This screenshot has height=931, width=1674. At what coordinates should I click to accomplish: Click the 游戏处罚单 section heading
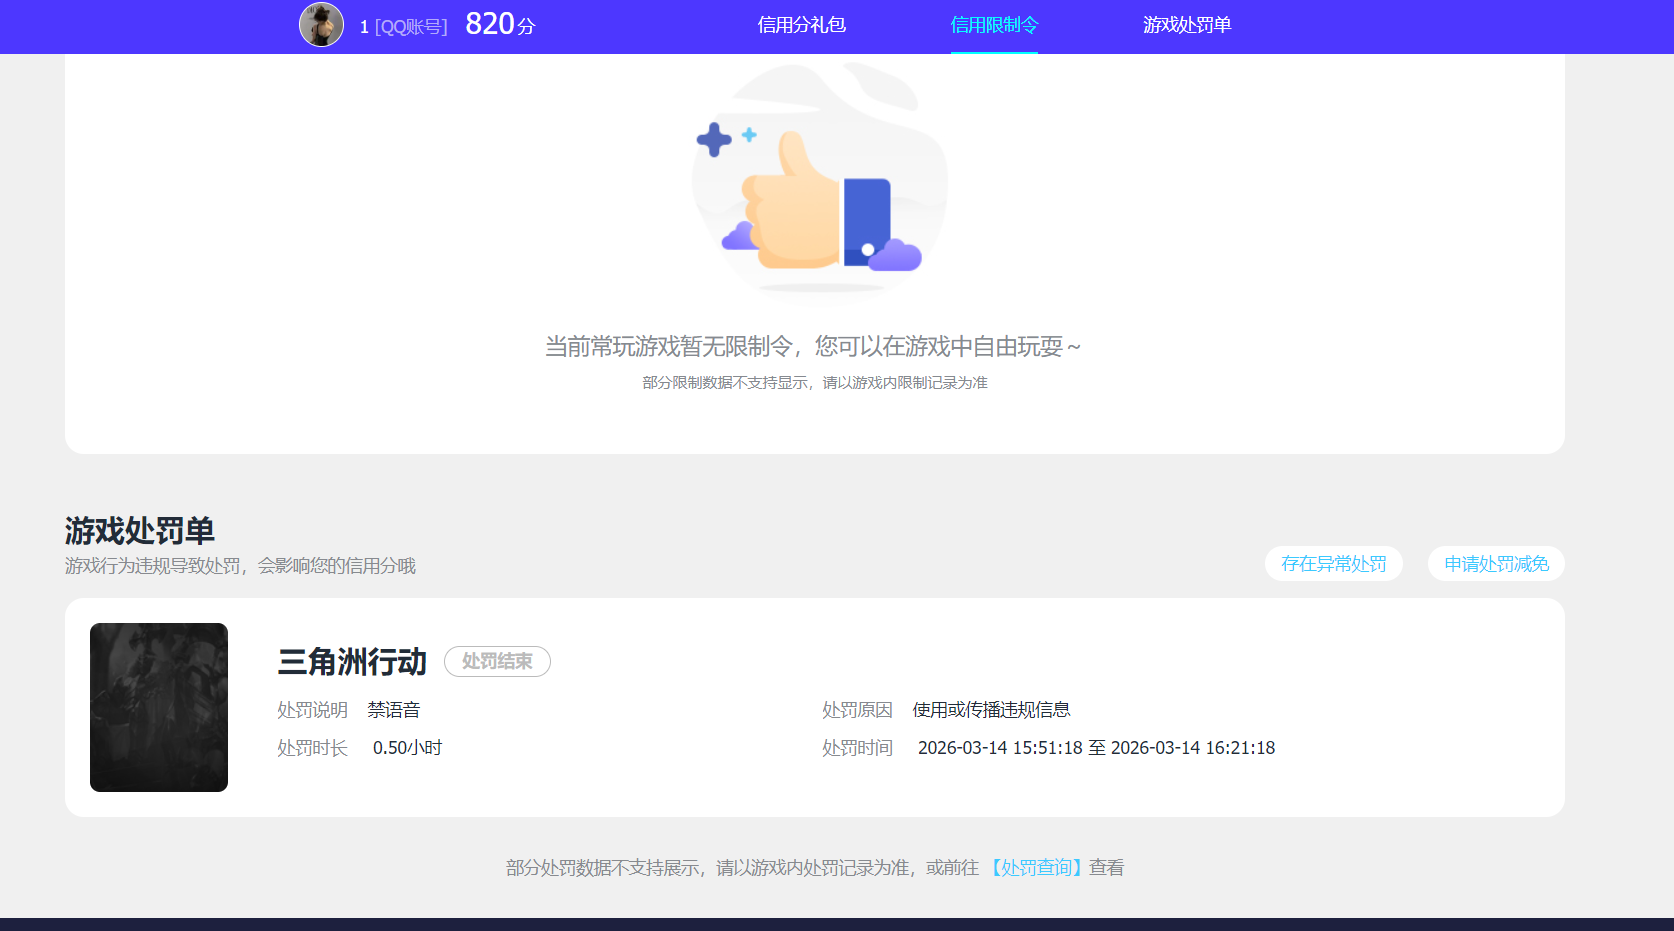click(140, 531)
